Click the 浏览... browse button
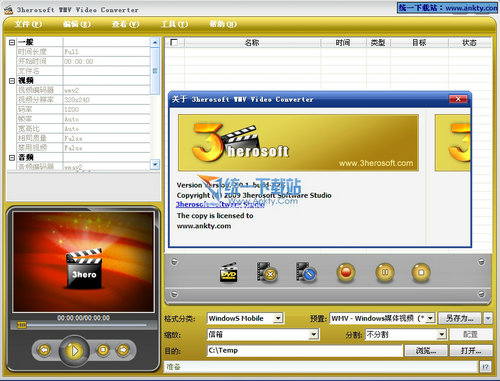Image resolution: width=500 pixels, height=381 pixels. point(426,351)
